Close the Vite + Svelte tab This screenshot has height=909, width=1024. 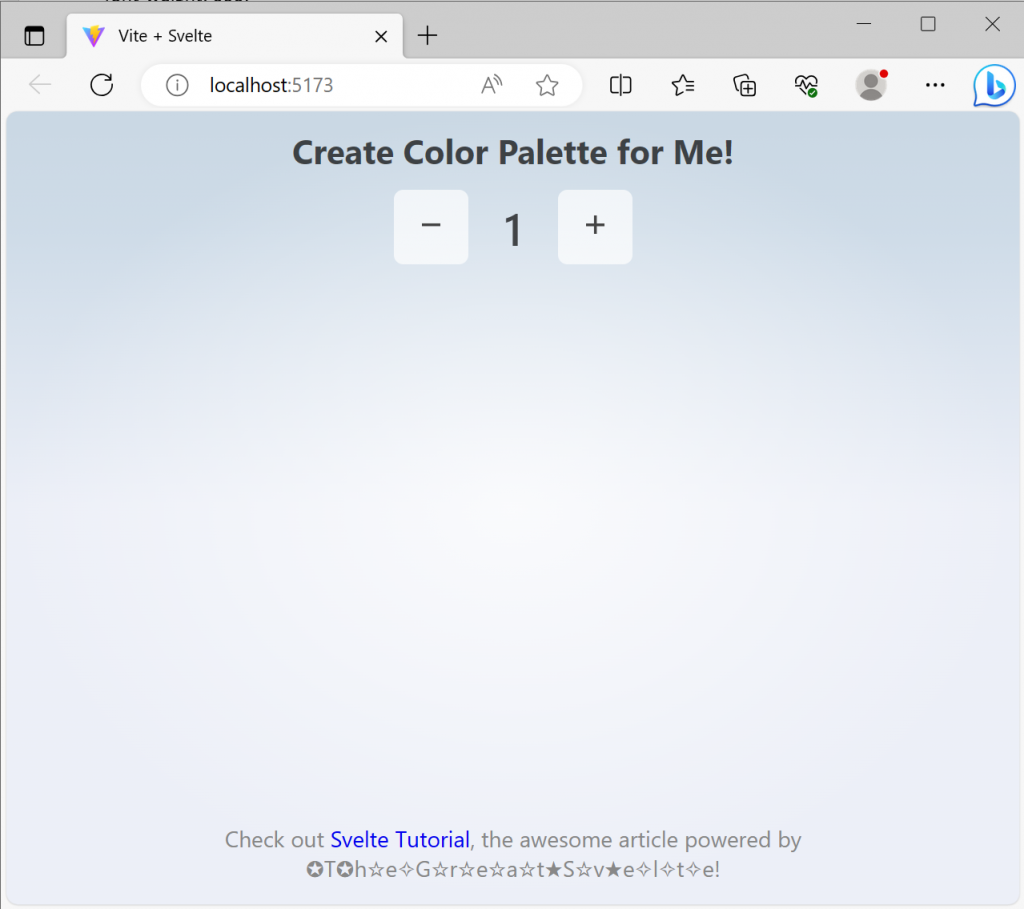click(x=381, y=37)
